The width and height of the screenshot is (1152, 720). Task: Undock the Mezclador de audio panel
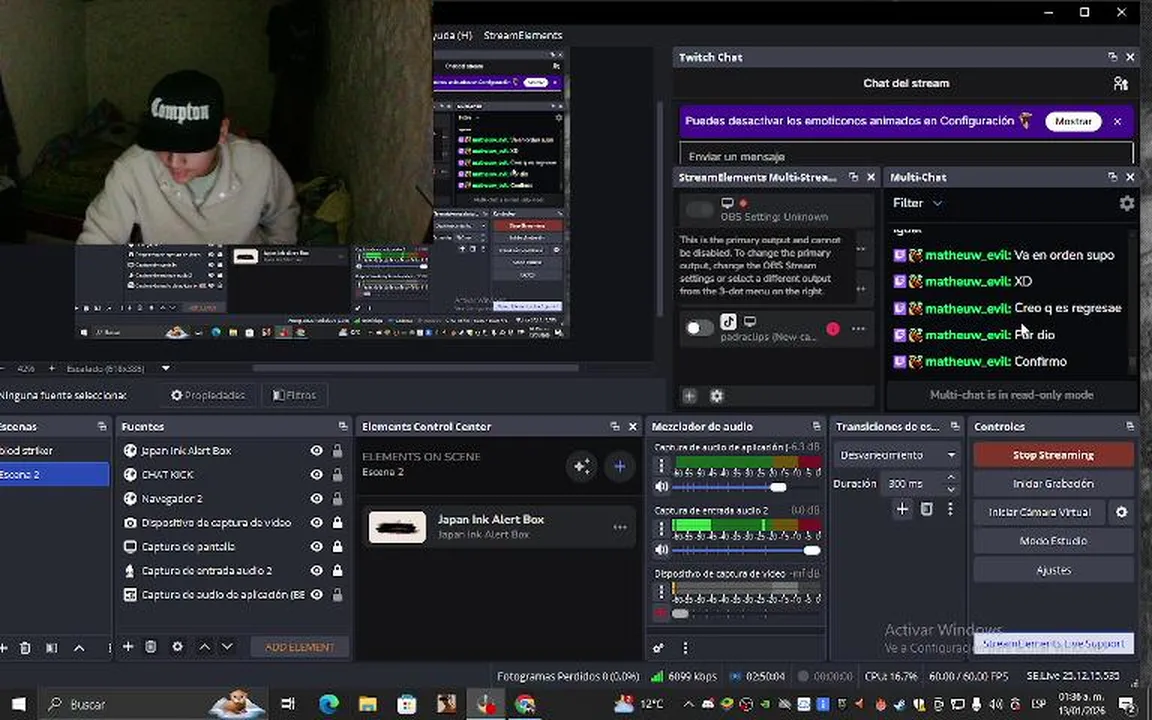[816, 426]
